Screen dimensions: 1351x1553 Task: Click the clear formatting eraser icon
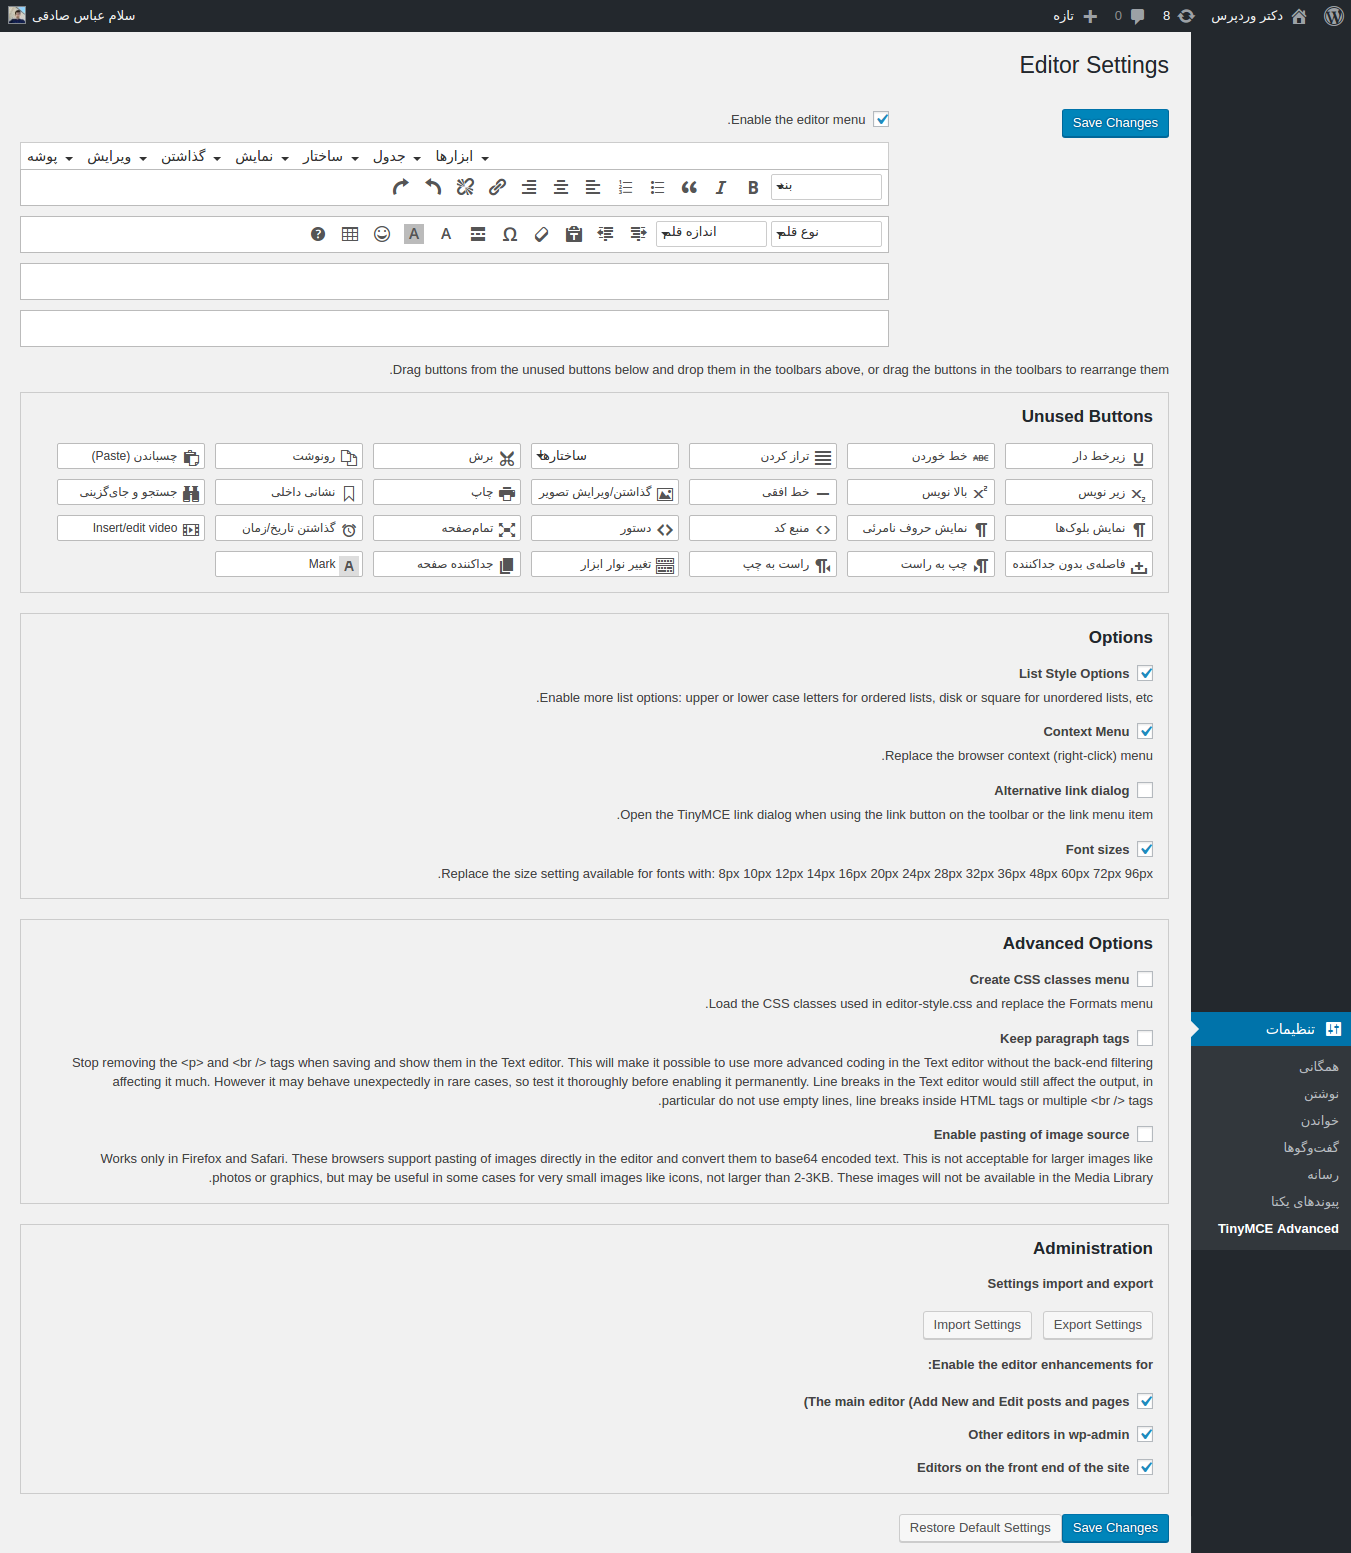pyautogui.click(x=542, y=234)
